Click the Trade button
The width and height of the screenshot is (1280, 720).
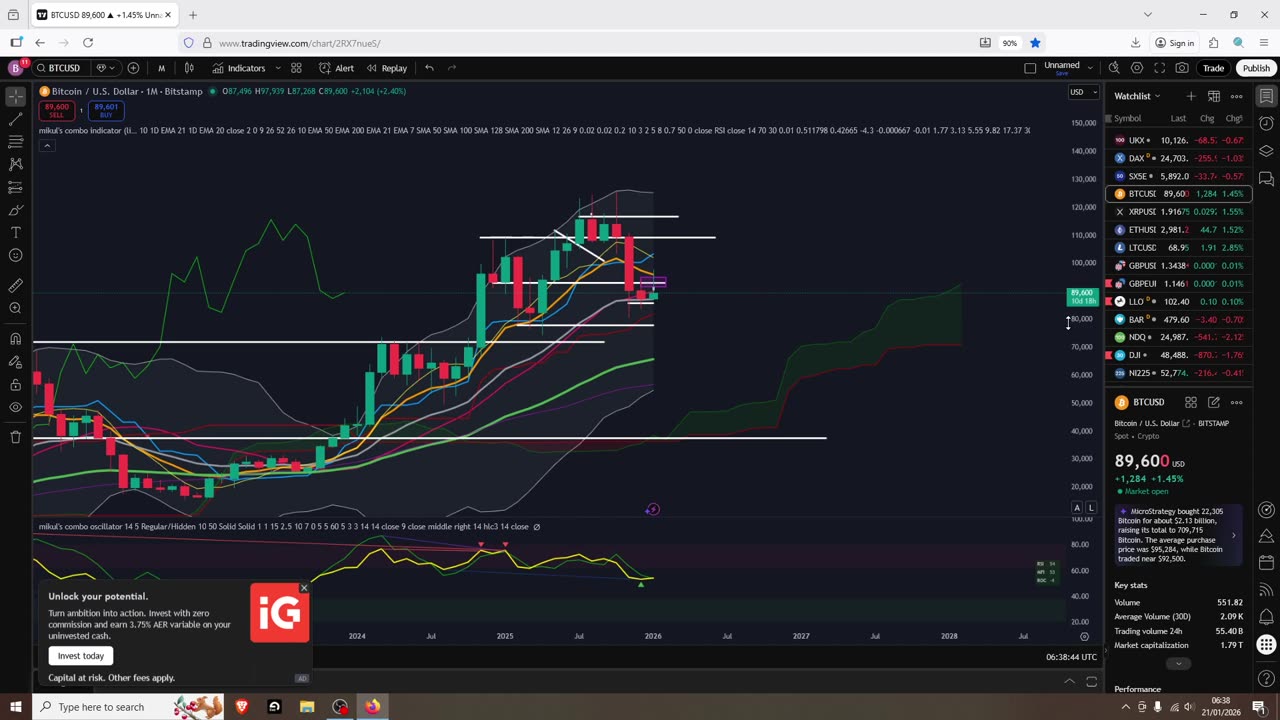pyautogui.click(x=1213, y=68)
